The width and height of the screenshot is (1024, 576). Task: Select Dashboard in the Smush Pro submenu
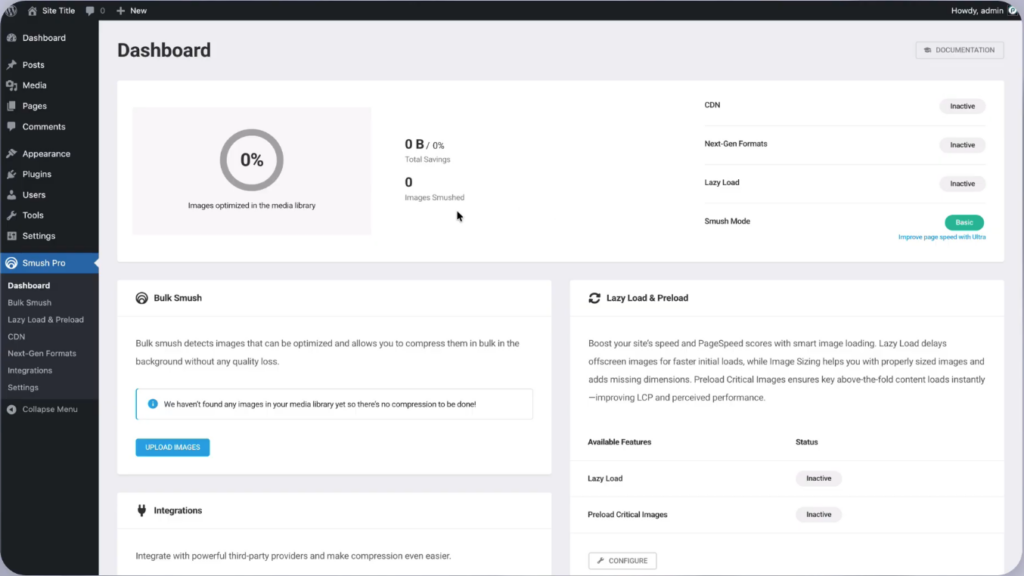click(29, 285)
